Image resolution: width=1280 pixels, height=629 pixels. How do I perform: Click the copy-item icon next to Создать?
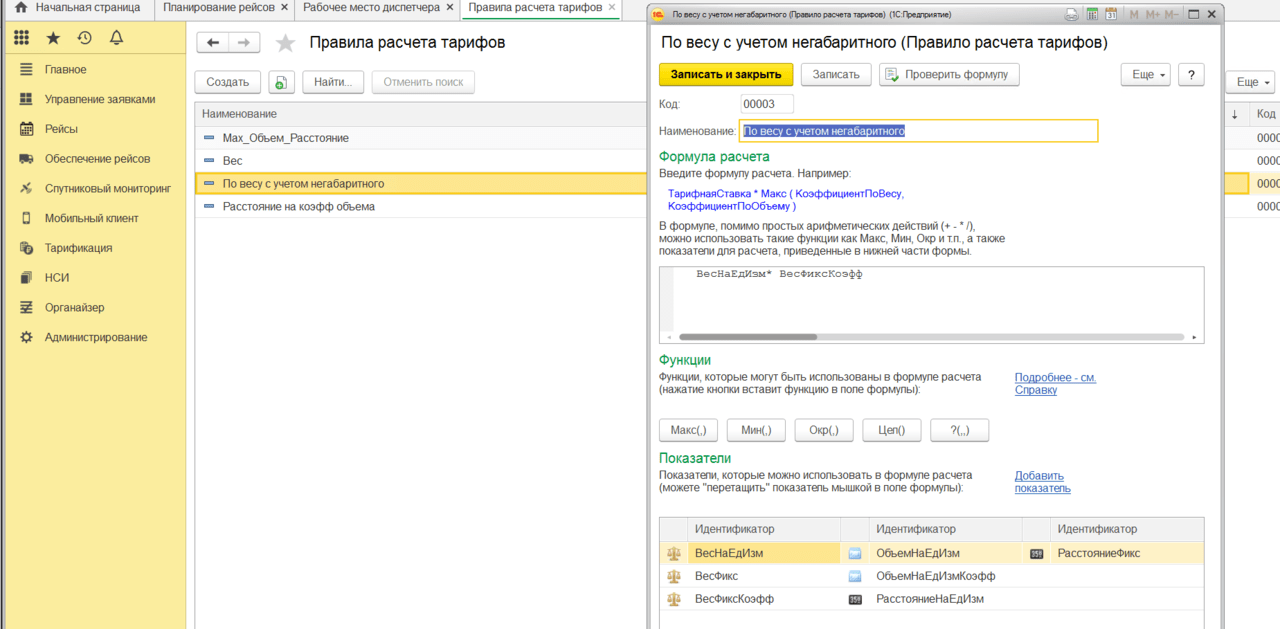(x=281, y=82)
